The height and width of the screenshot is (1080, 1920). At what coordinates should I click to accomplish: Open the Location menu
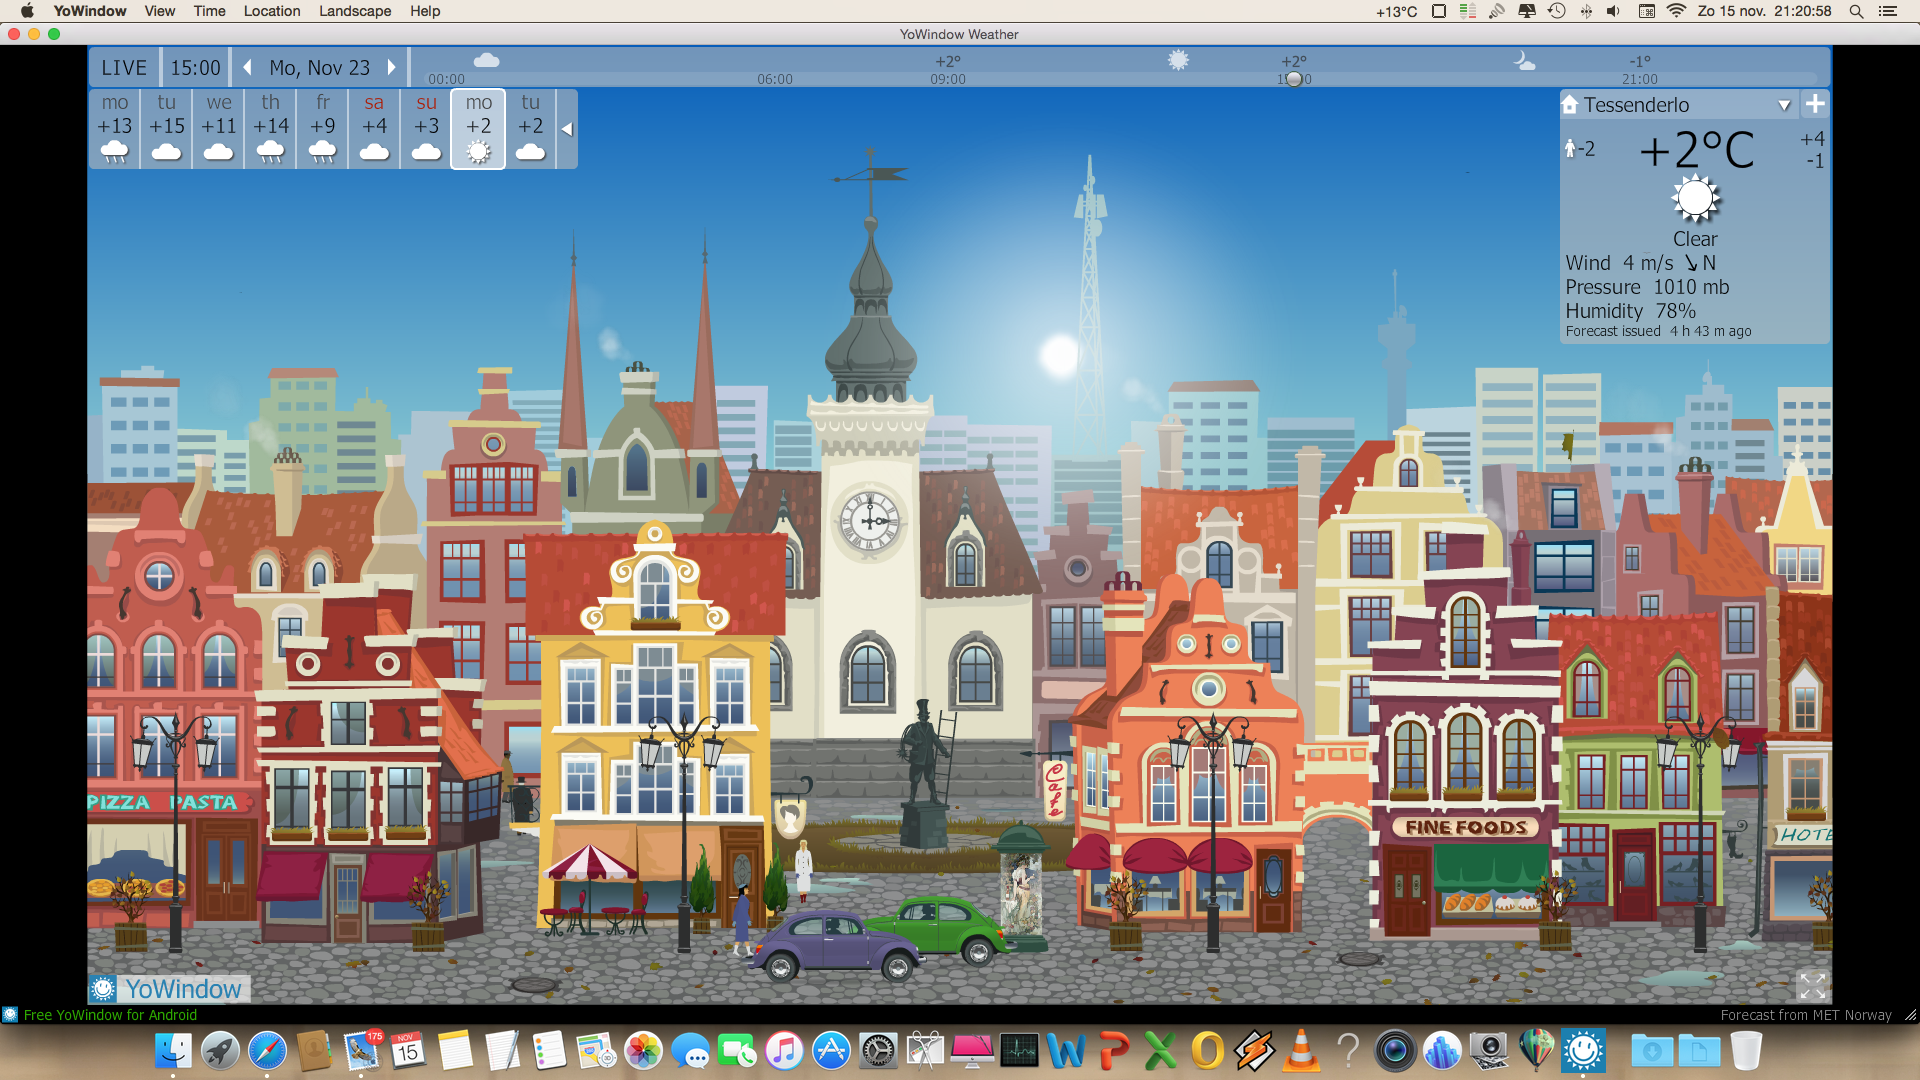tap(271, 11)
